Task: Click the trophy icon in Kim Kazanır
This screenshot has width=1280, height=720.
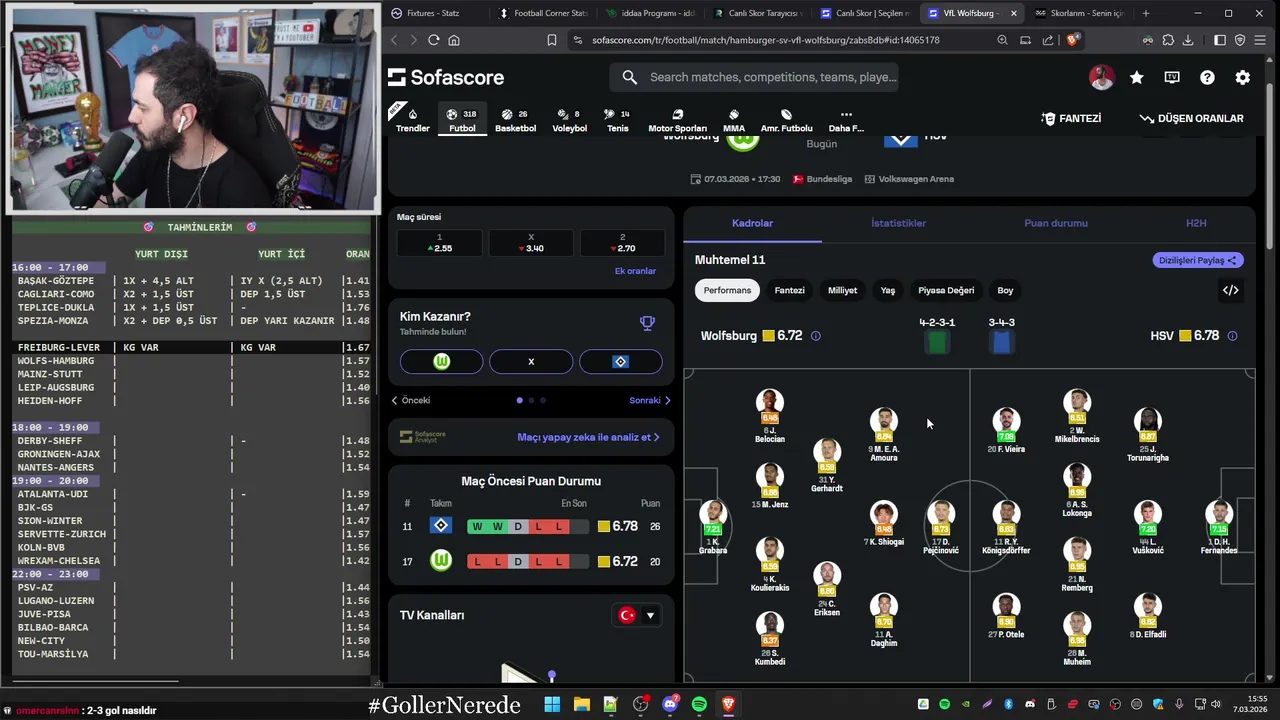Action: tap(647, 323)
